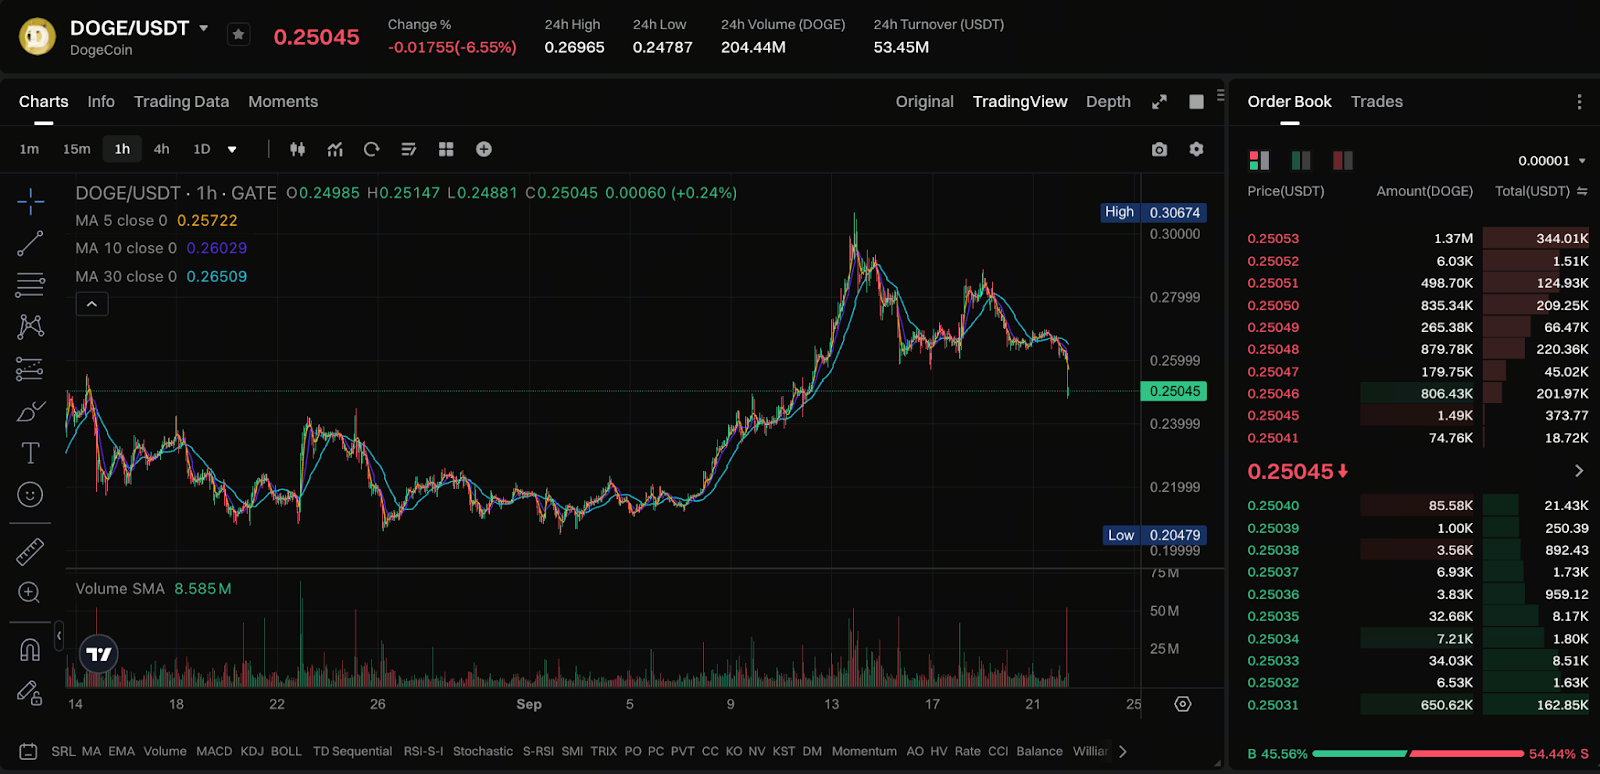
Task: Click the chart refresh icon
Action: pos(372,149)
